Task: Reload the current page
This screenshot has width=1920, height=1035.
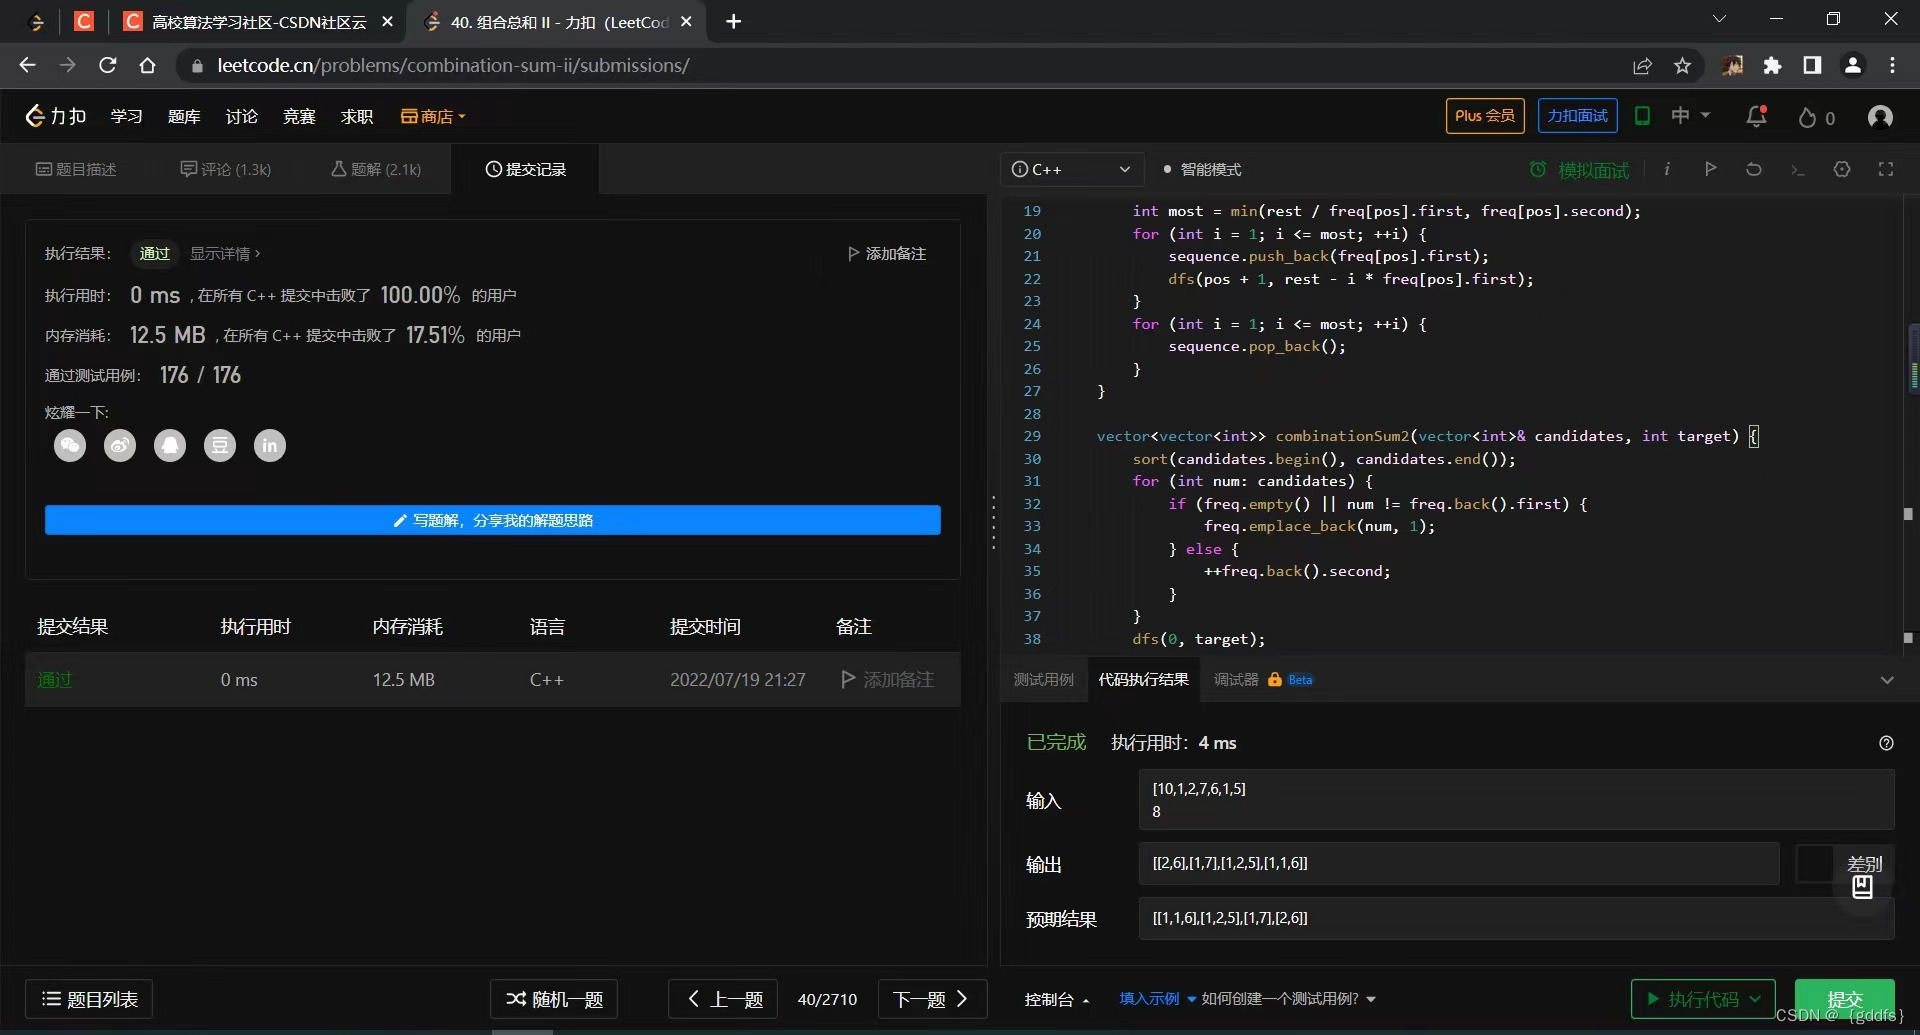Action: (108, 65)
